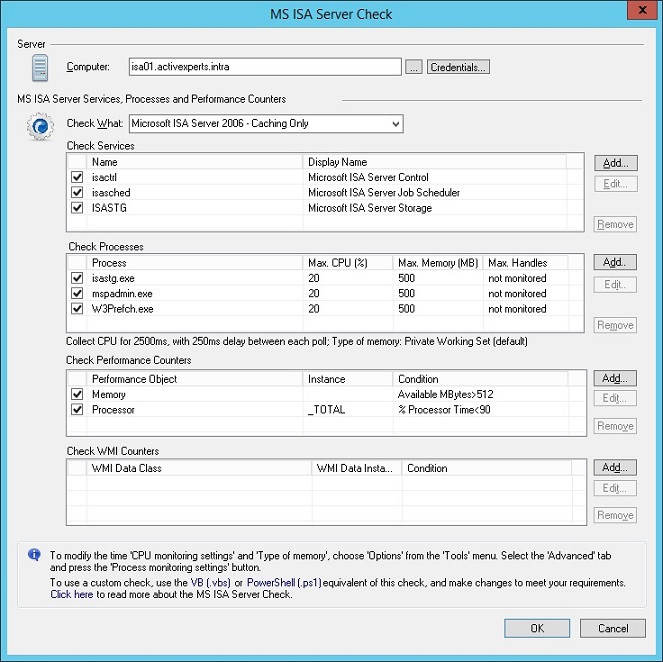Image resolution: width=663 pixels, height=662 pixels.
Task: Click the ISA services gear icon
Action: pyautogui.click(x=40, y=126)
